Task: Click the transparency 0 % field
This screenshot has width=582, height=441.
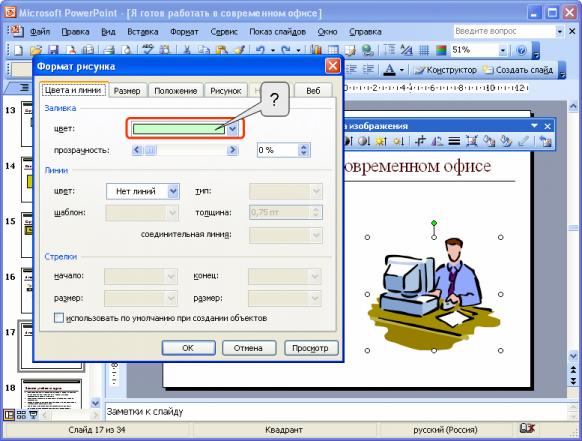Action: [278, 150]
